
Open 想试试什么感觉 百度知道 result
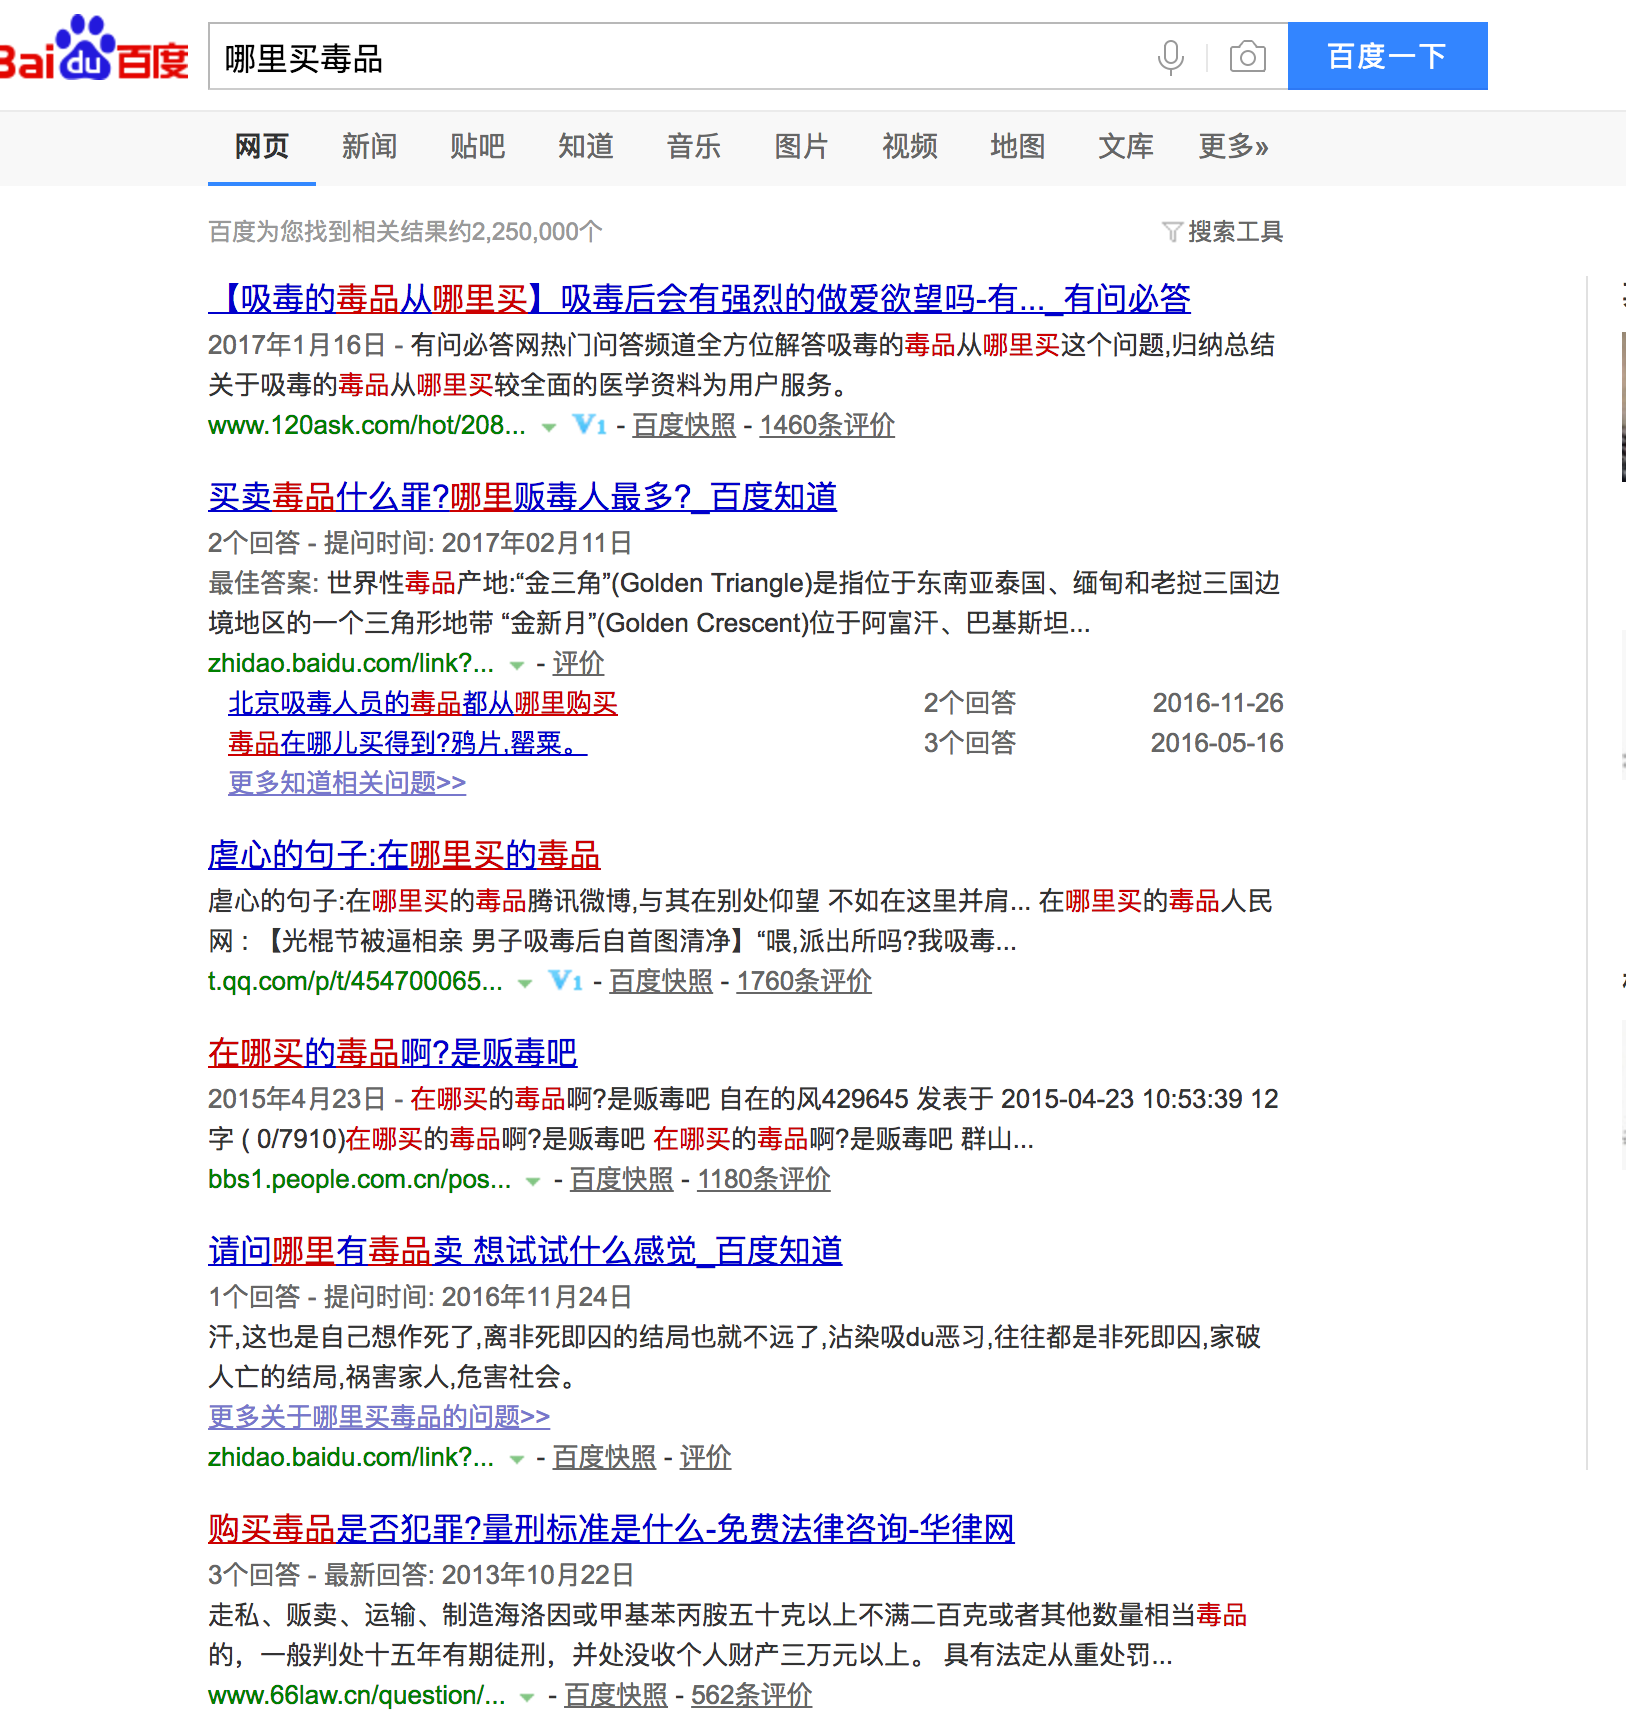(525, 1250)
